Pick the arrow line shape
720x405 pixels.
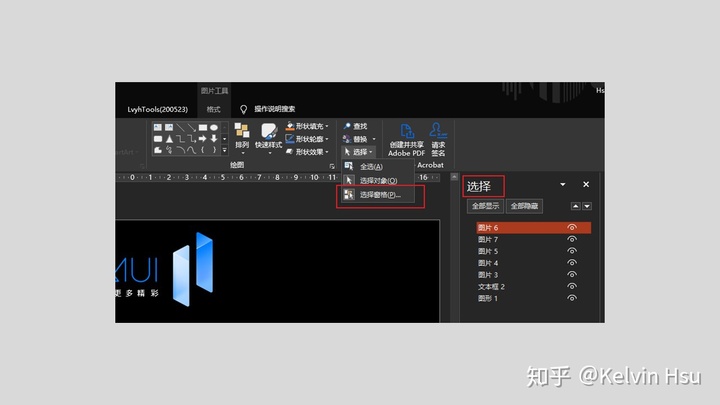click(192, 127)
